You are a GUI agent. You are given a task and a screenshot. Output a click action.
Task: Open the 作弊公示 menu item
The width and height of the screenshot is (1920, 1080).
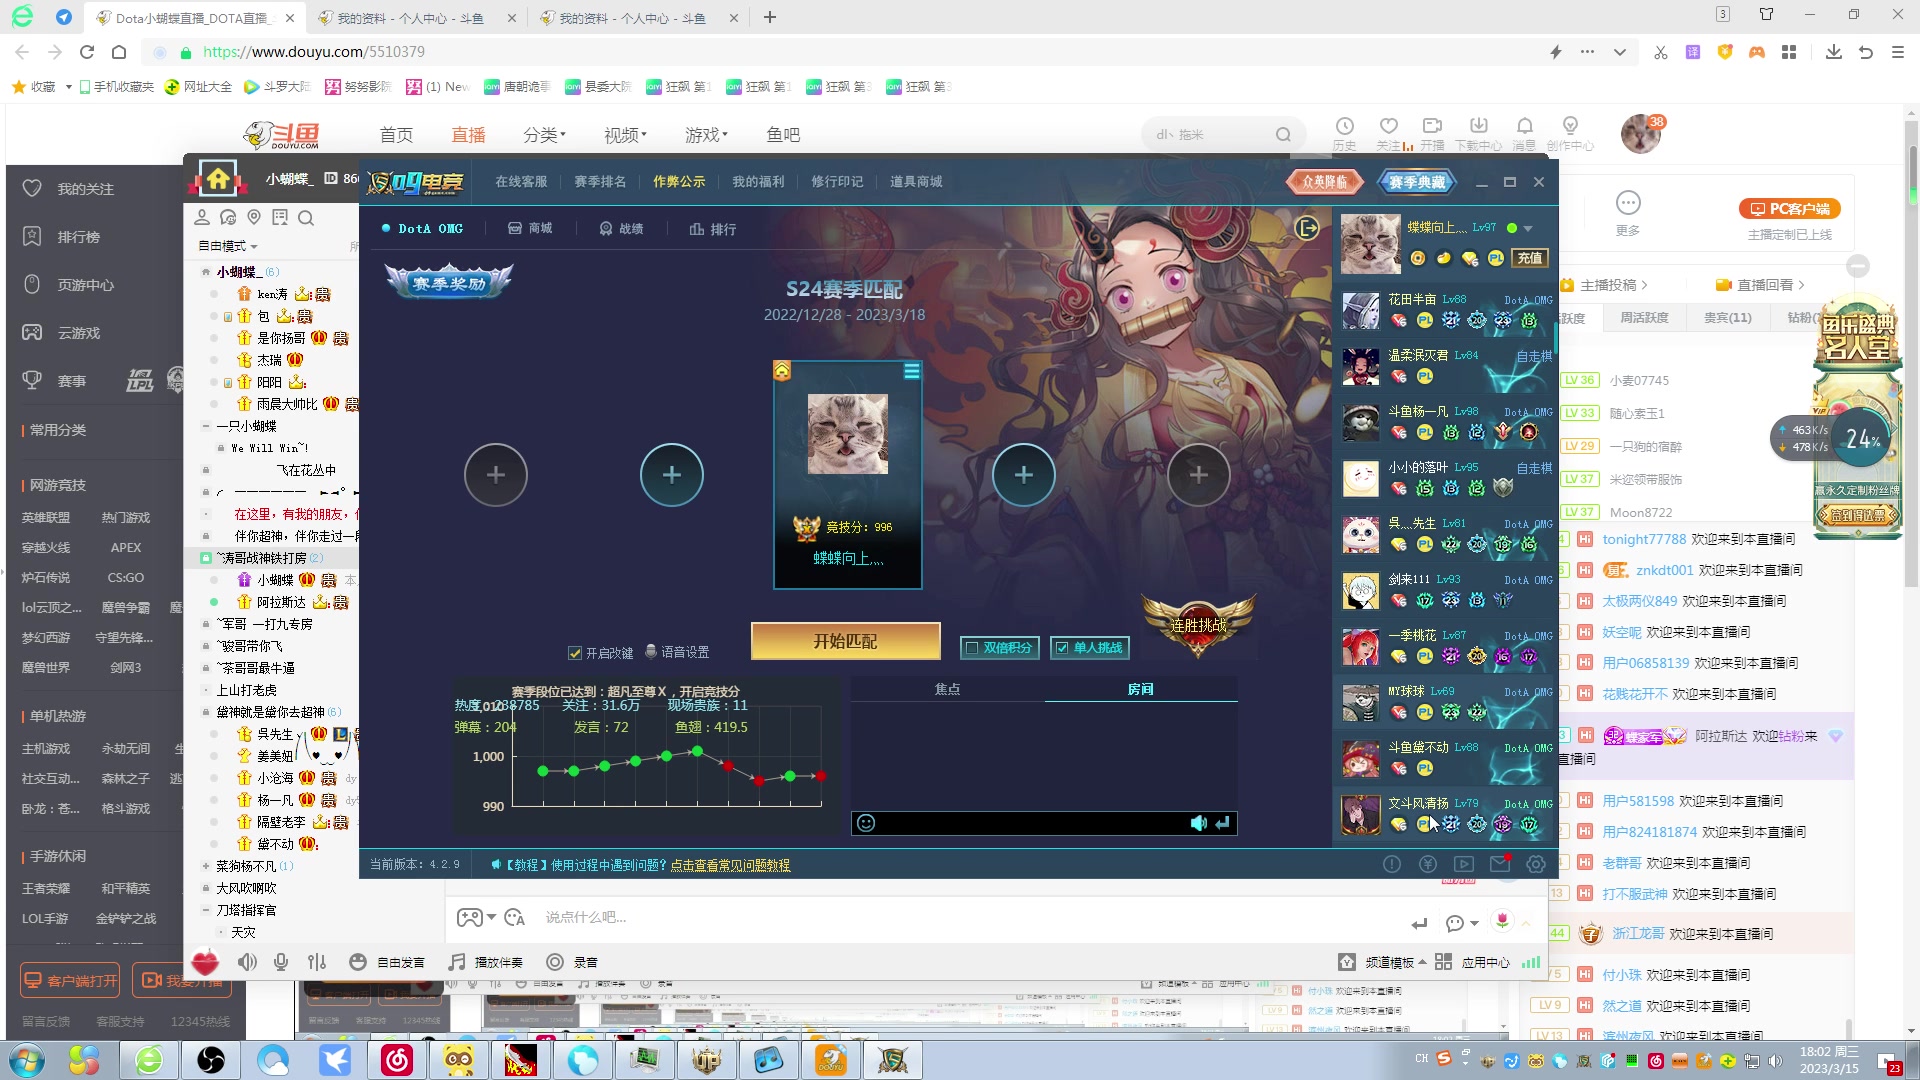coord(679,181)
